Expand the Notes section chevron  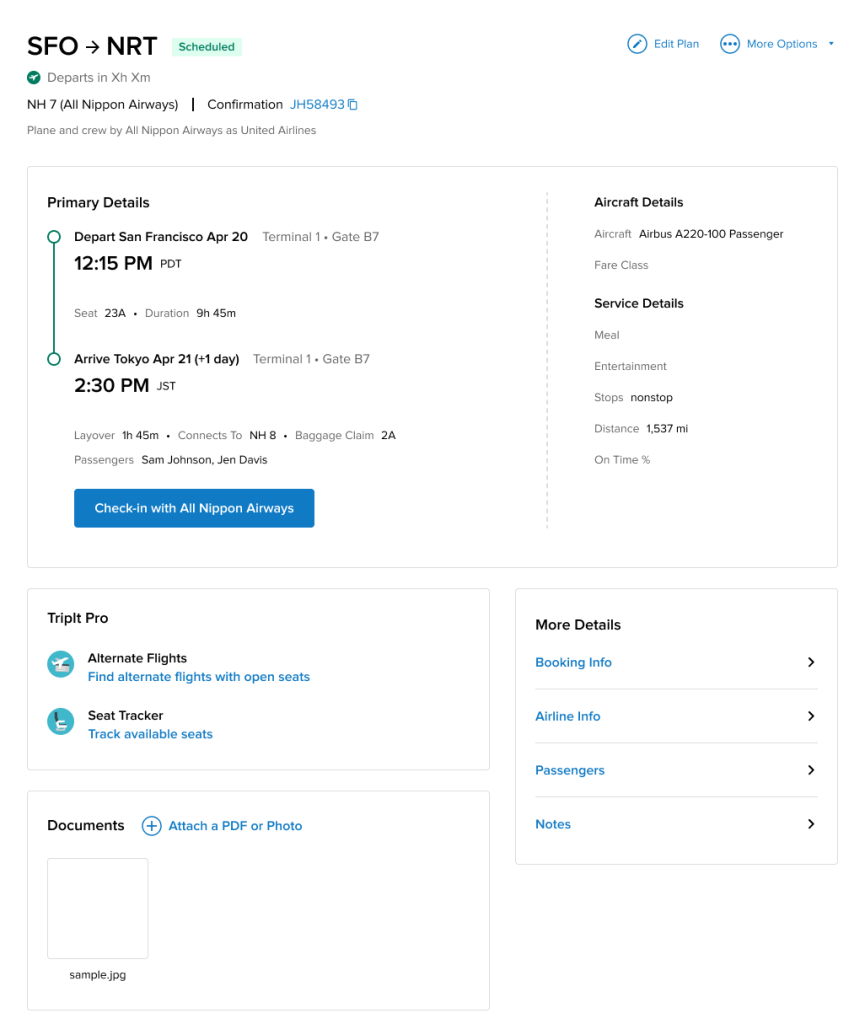click(x=811, y=824)
